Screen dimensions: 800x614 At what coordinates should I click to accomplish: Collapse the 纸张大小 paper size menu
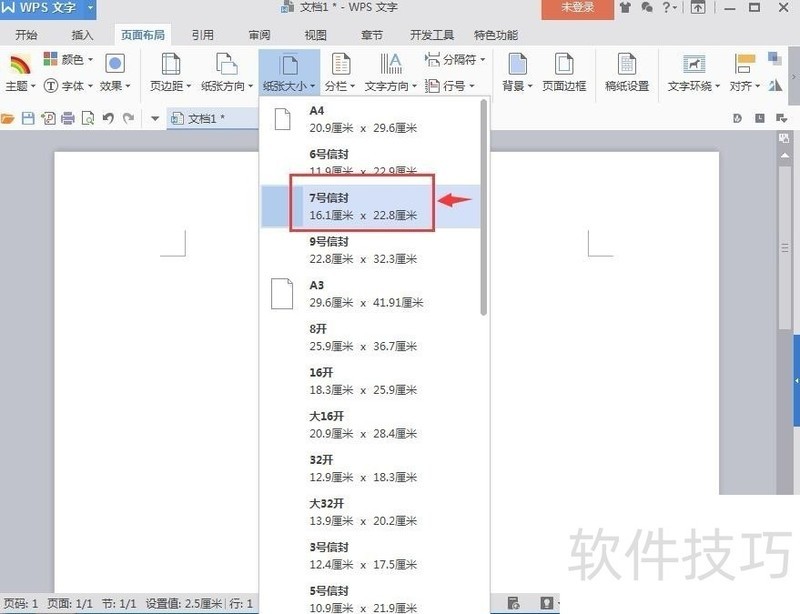click(289, 73)
